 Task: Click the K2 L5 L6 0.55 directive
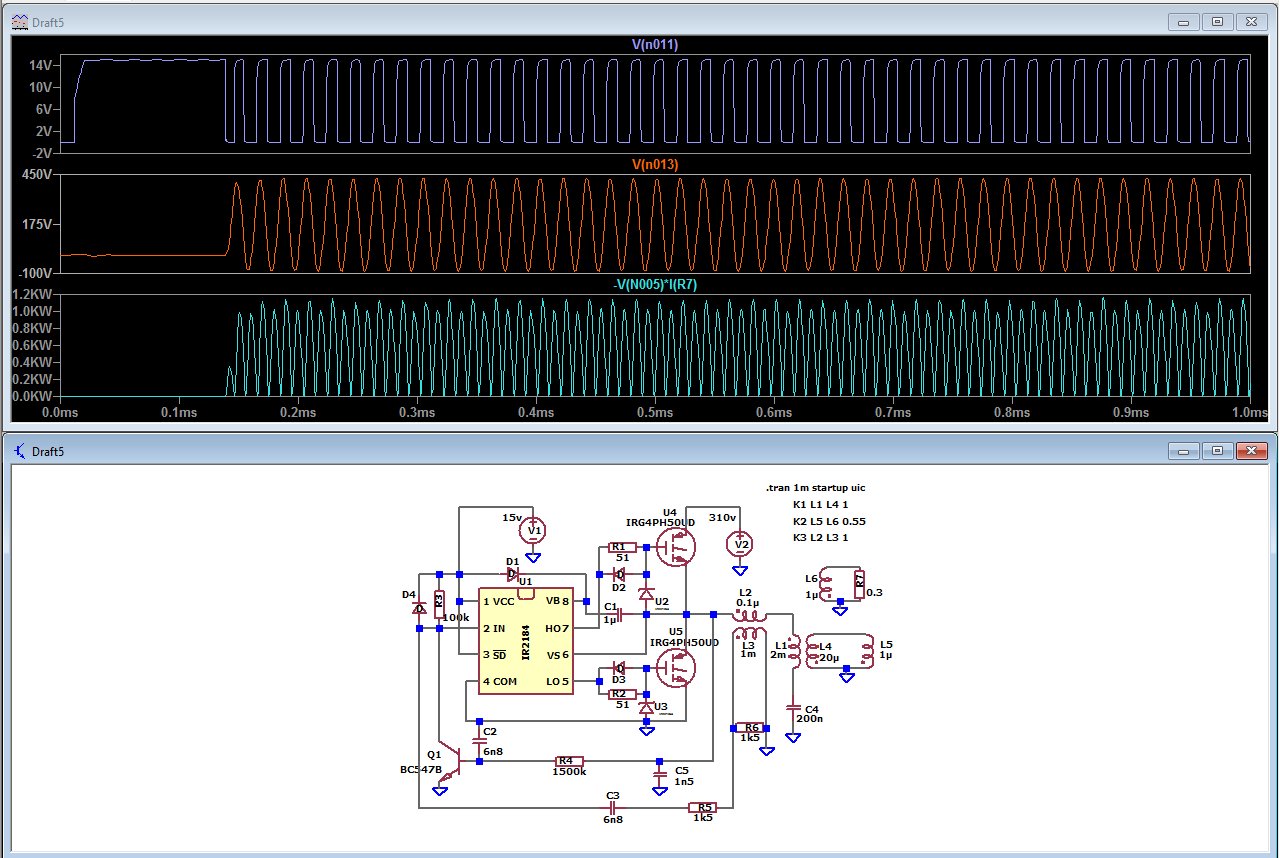828,521
